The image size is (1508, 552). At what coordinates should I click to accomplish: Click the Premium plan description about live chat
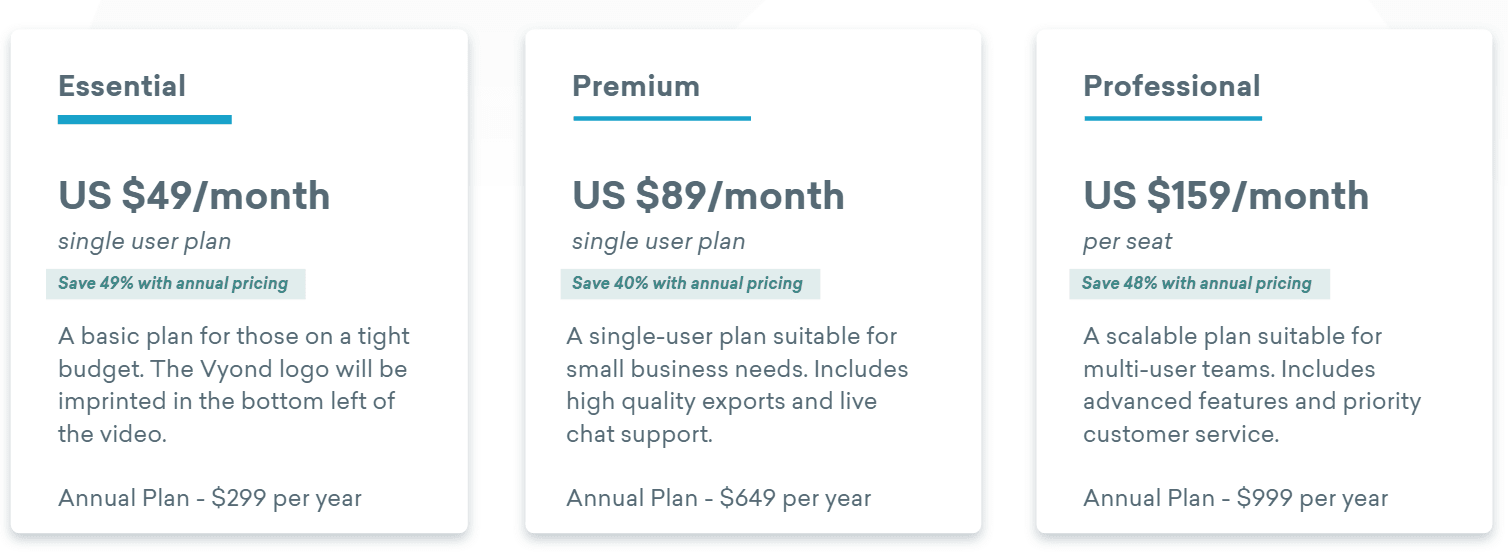[x=737, y=385]
